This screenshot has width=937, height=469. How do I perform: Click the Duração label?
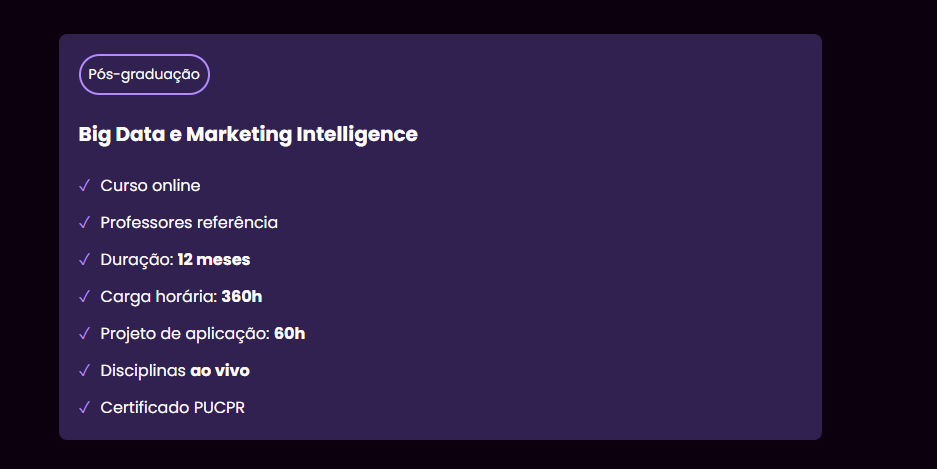click(x=137, y=260)
